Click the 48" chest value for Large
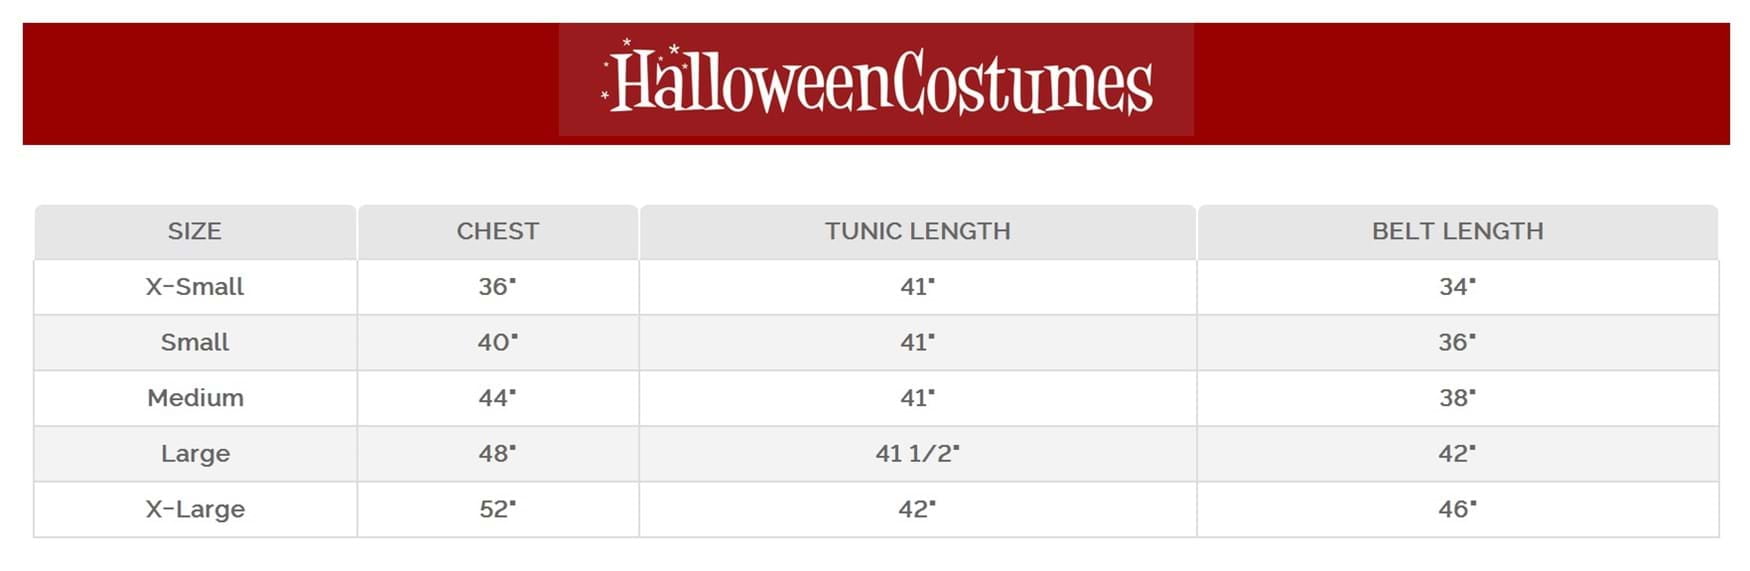The height and width of the screenshot is (571, 1750). pyautogui.click(x=497, y=454)
